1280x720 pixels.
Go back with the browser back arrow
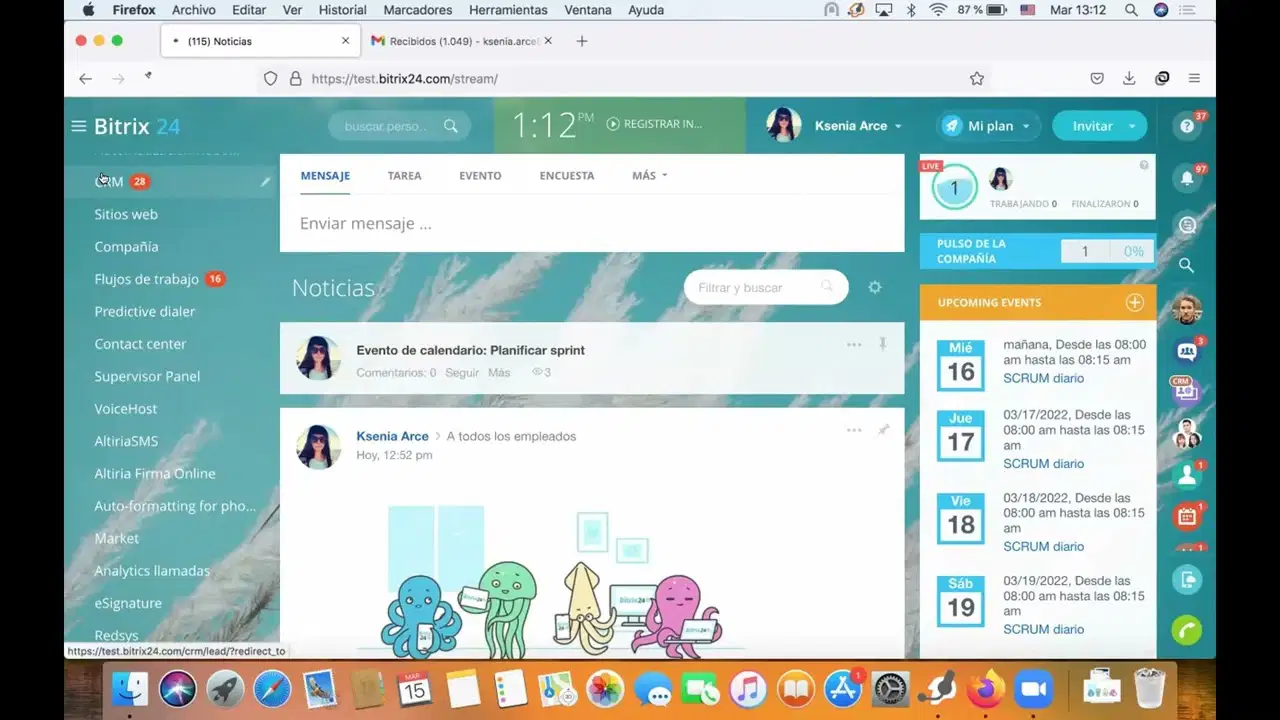86,78
